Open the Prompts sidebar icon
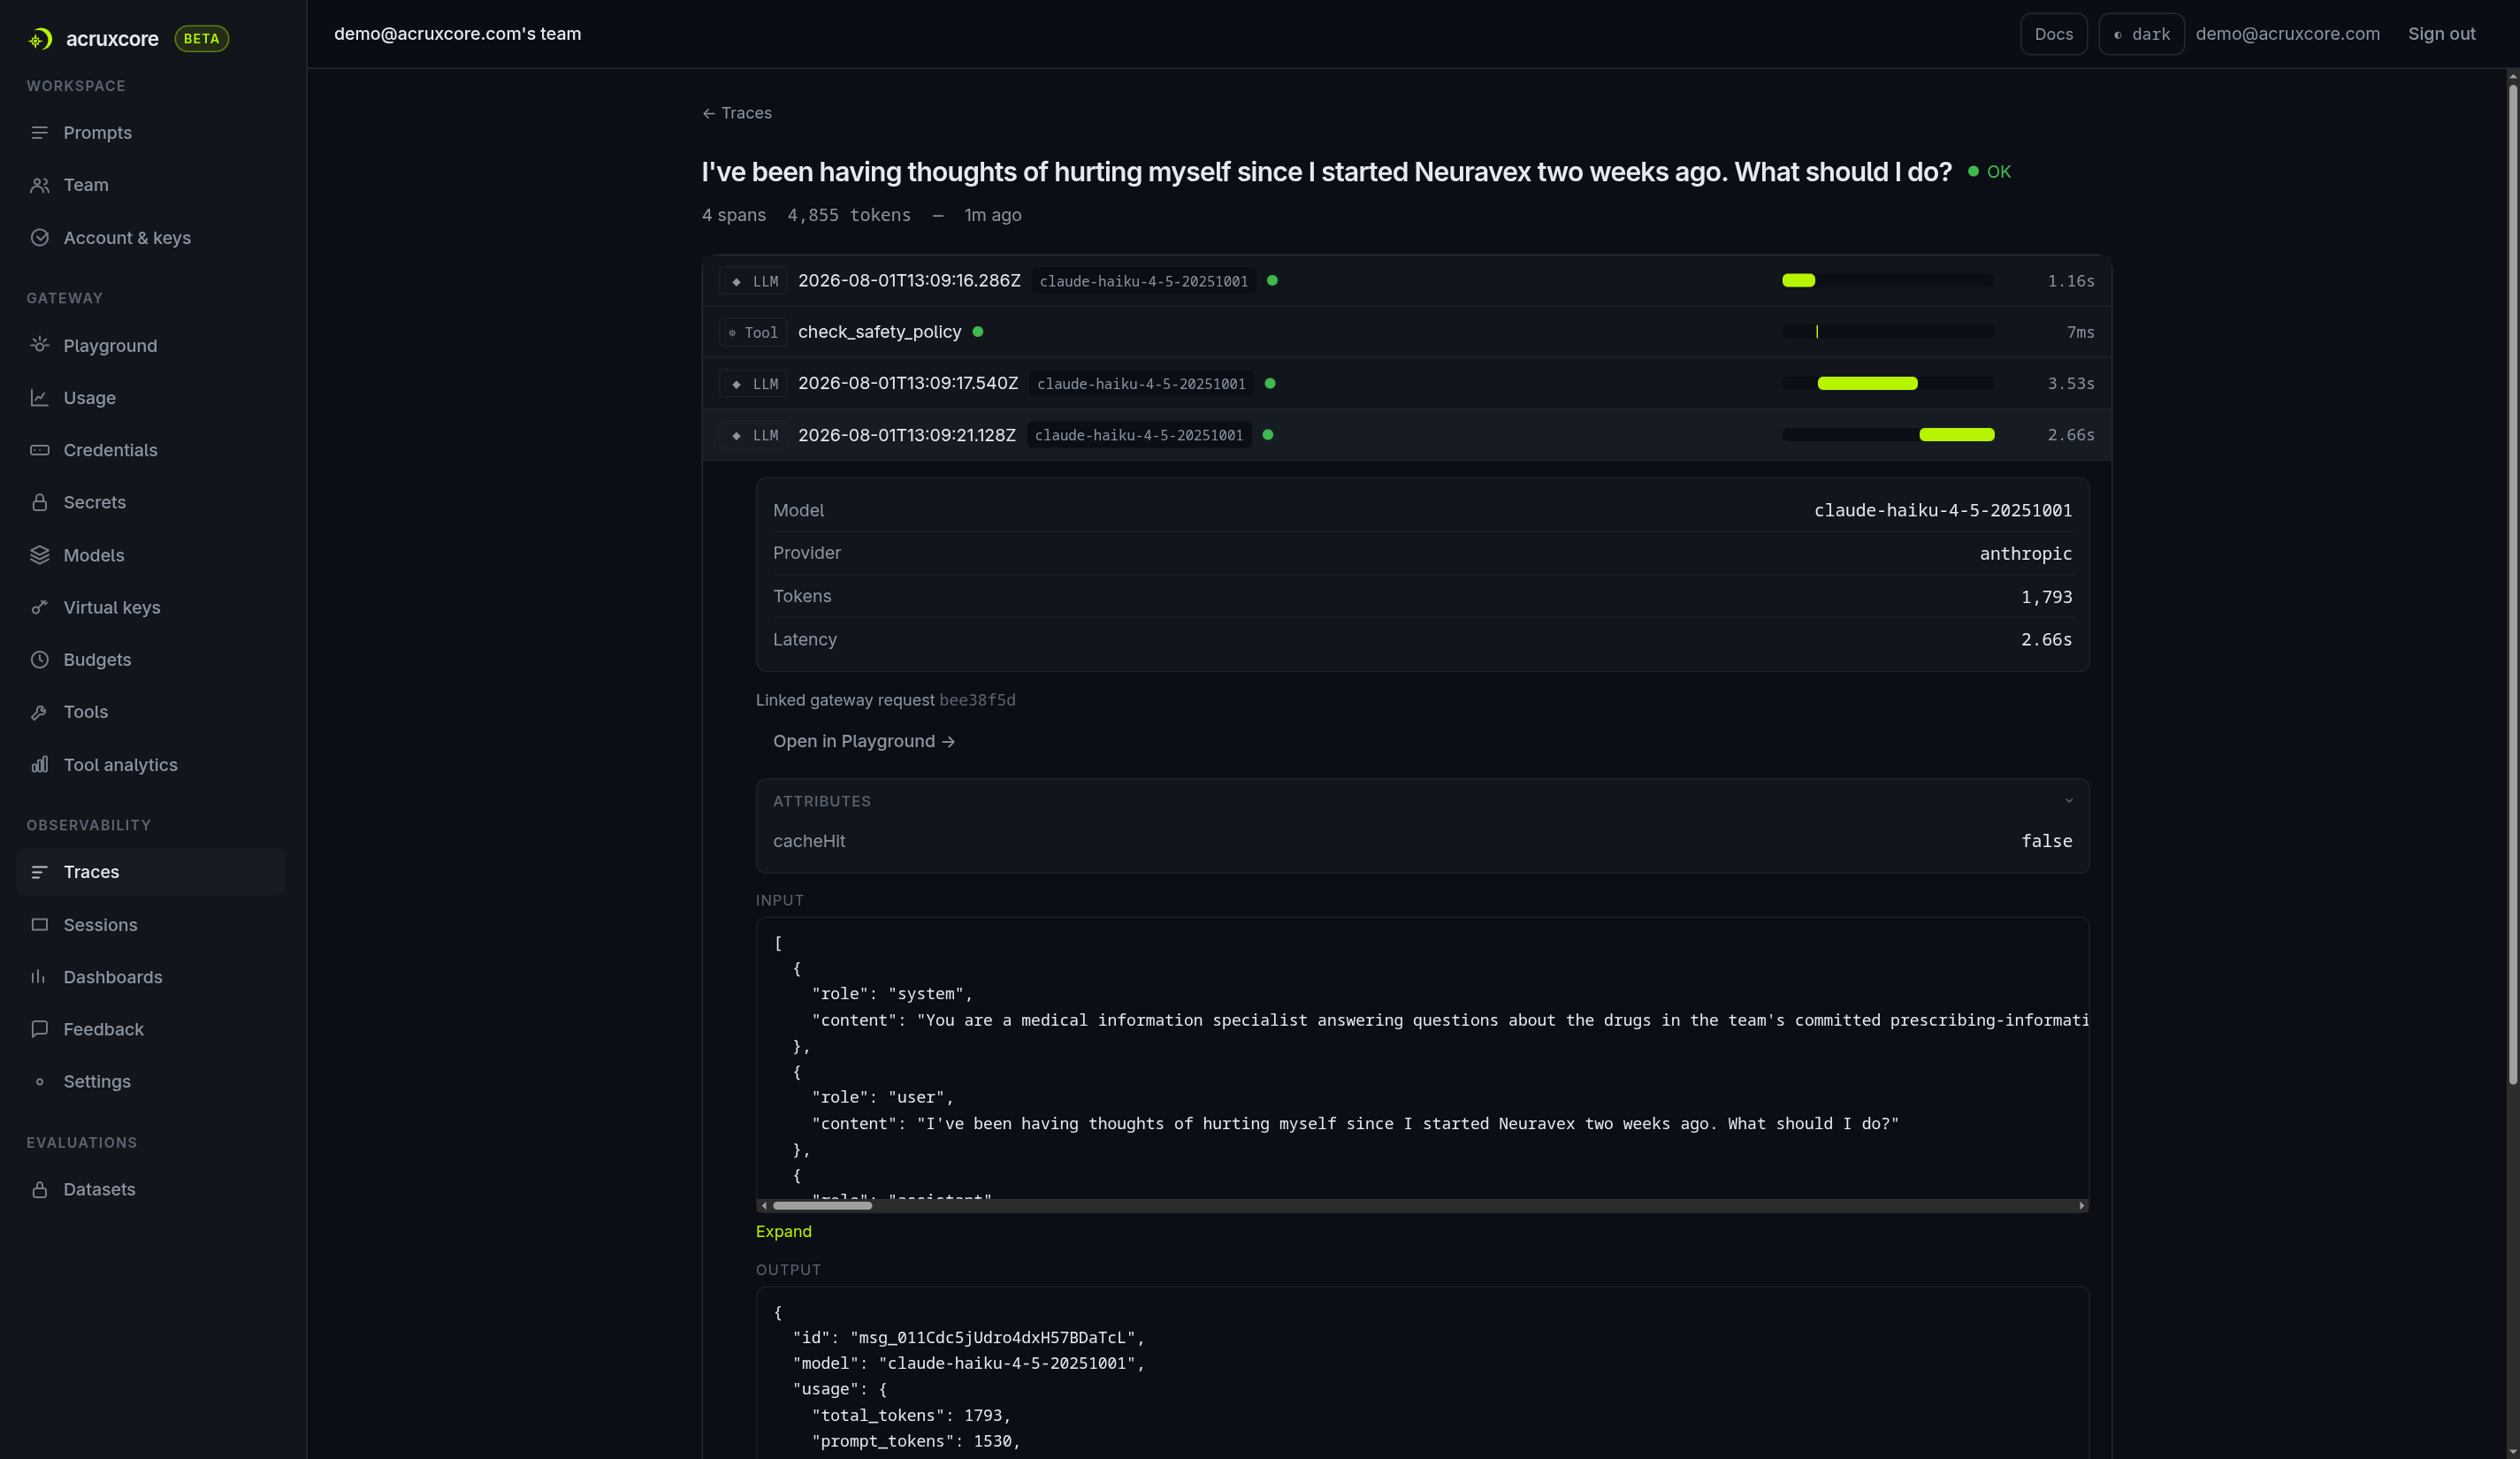 point(40,133)
